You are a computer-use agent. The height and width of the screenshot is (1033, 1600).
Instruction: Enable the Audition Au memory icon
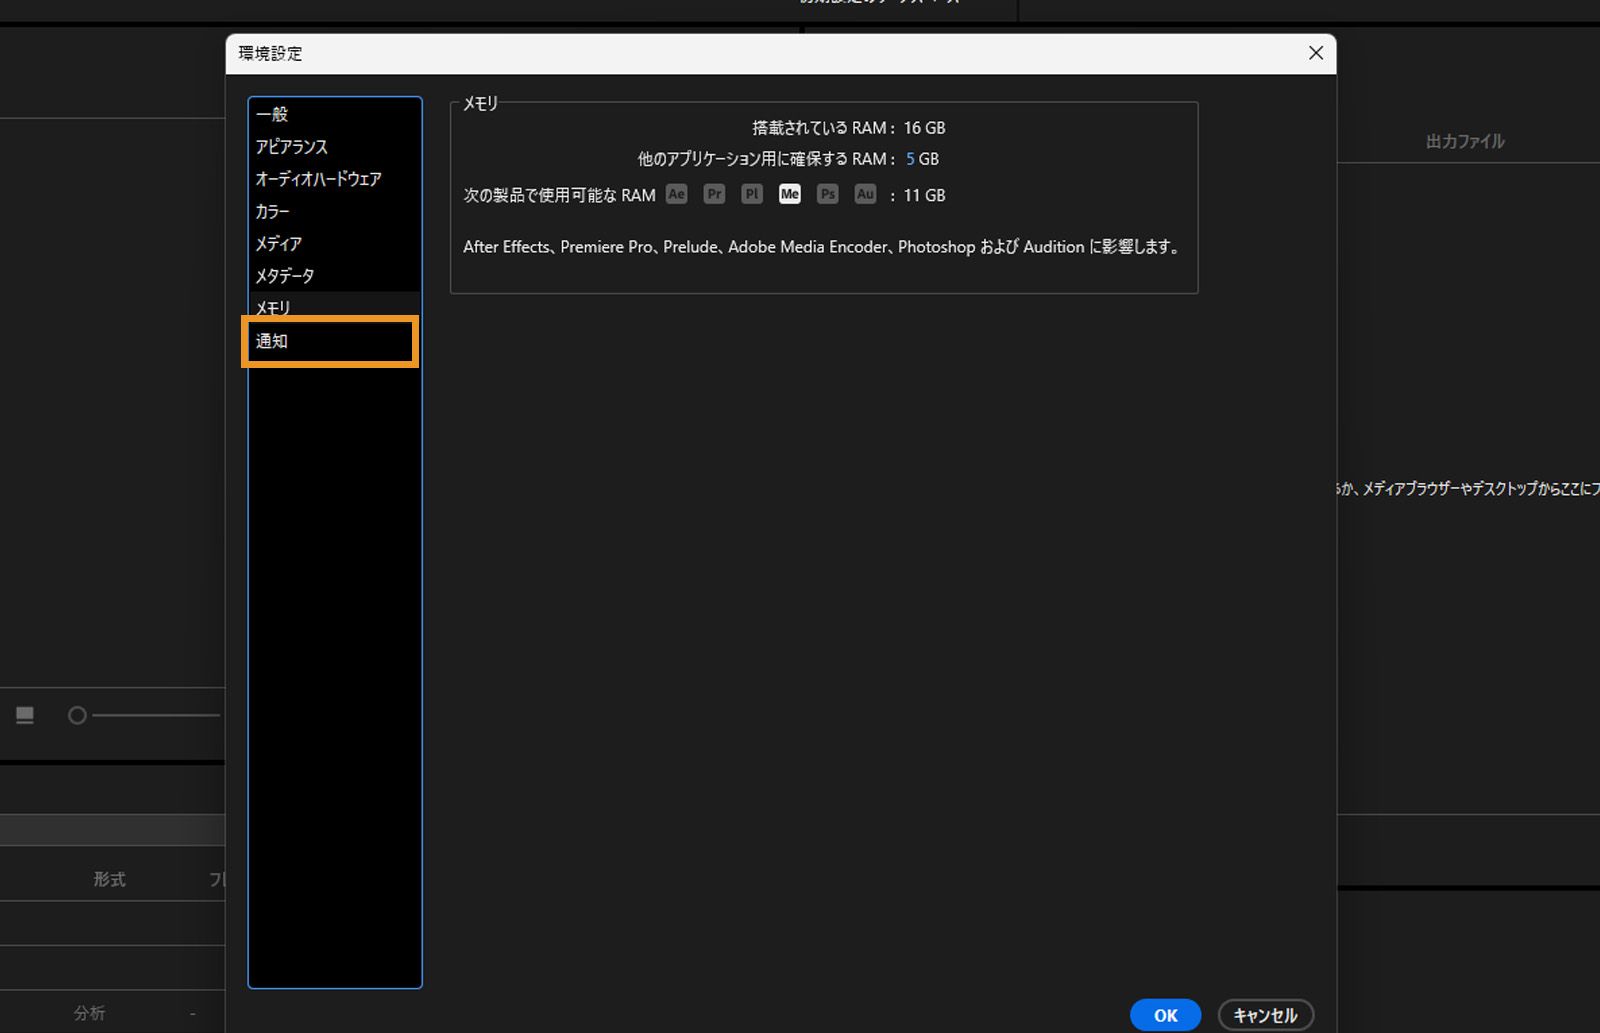864,194
